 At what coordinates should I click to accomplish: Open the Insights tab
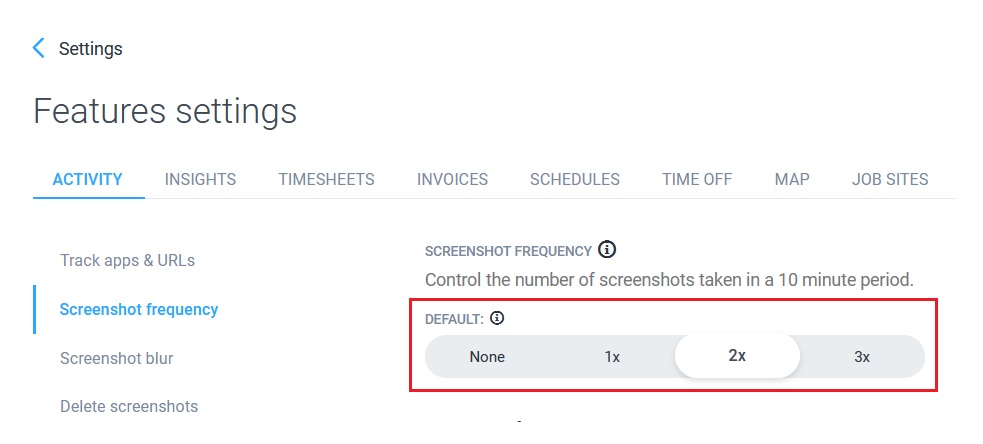(200, 180)
